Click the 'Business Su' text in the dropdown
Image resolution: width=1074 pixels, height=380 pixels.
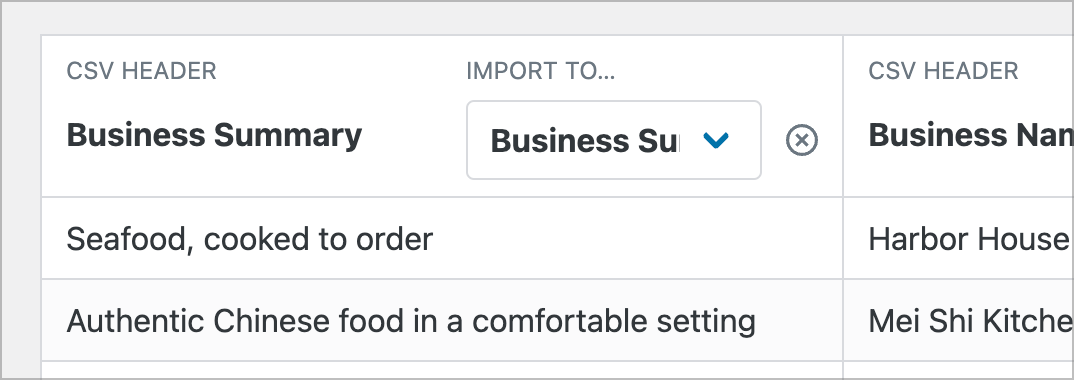click(584, 140)
